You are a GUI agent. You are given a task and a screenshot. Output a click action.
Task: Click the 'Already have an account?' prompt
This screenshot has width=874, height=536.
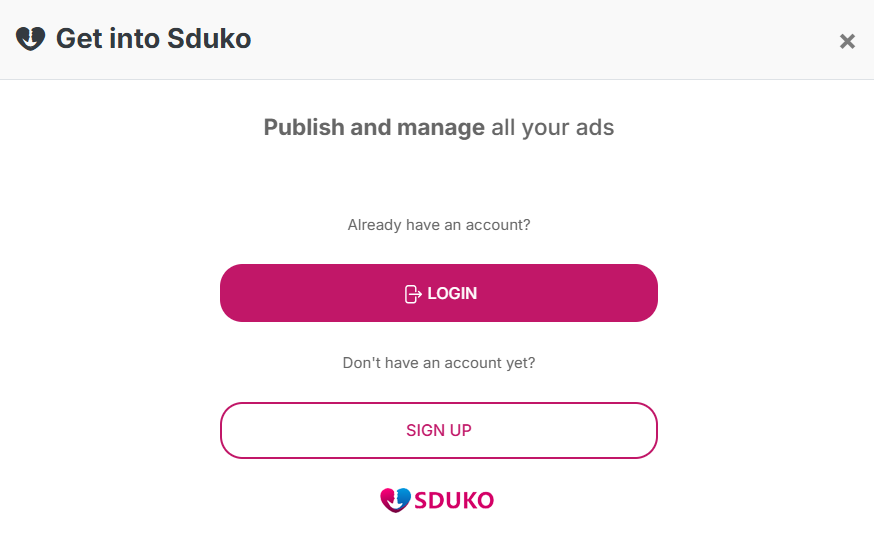pos(439,225)
